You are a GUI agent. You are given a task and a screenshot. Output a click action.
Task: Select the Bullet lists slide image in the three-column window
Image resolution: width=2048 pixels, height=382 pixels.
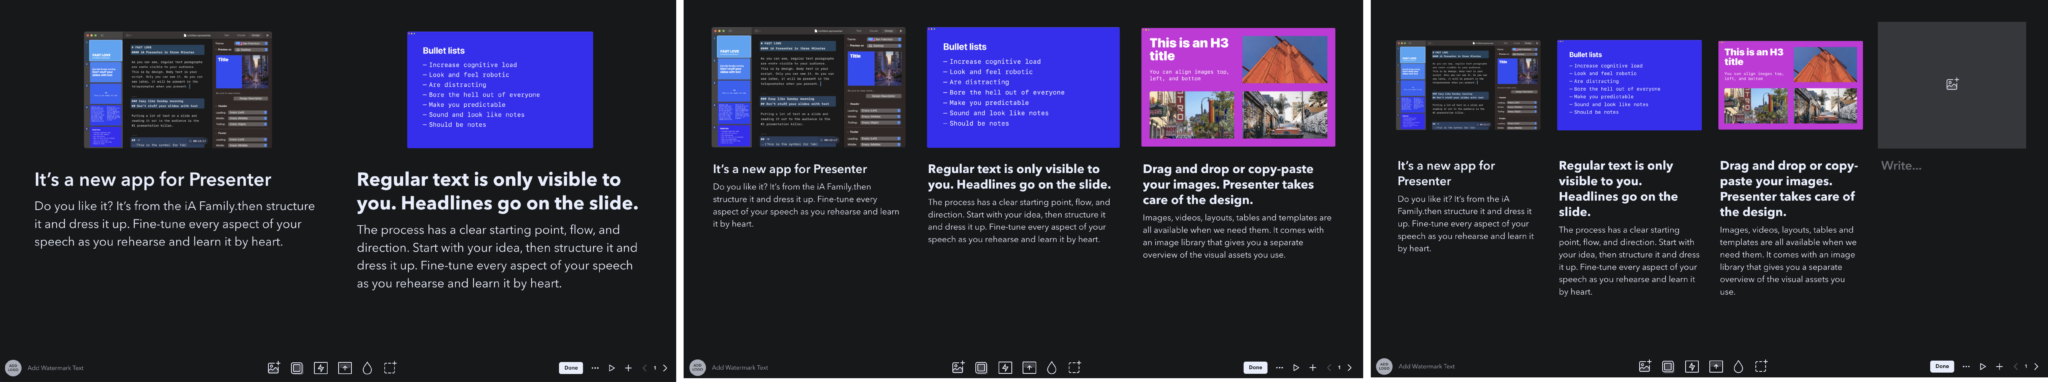(x=1023, y=88)
